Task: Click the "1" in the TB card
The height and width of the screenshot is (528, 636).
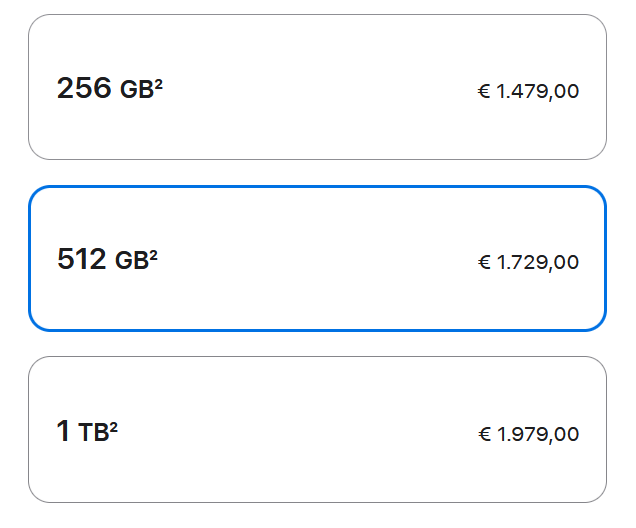Action: click(63, 432)
